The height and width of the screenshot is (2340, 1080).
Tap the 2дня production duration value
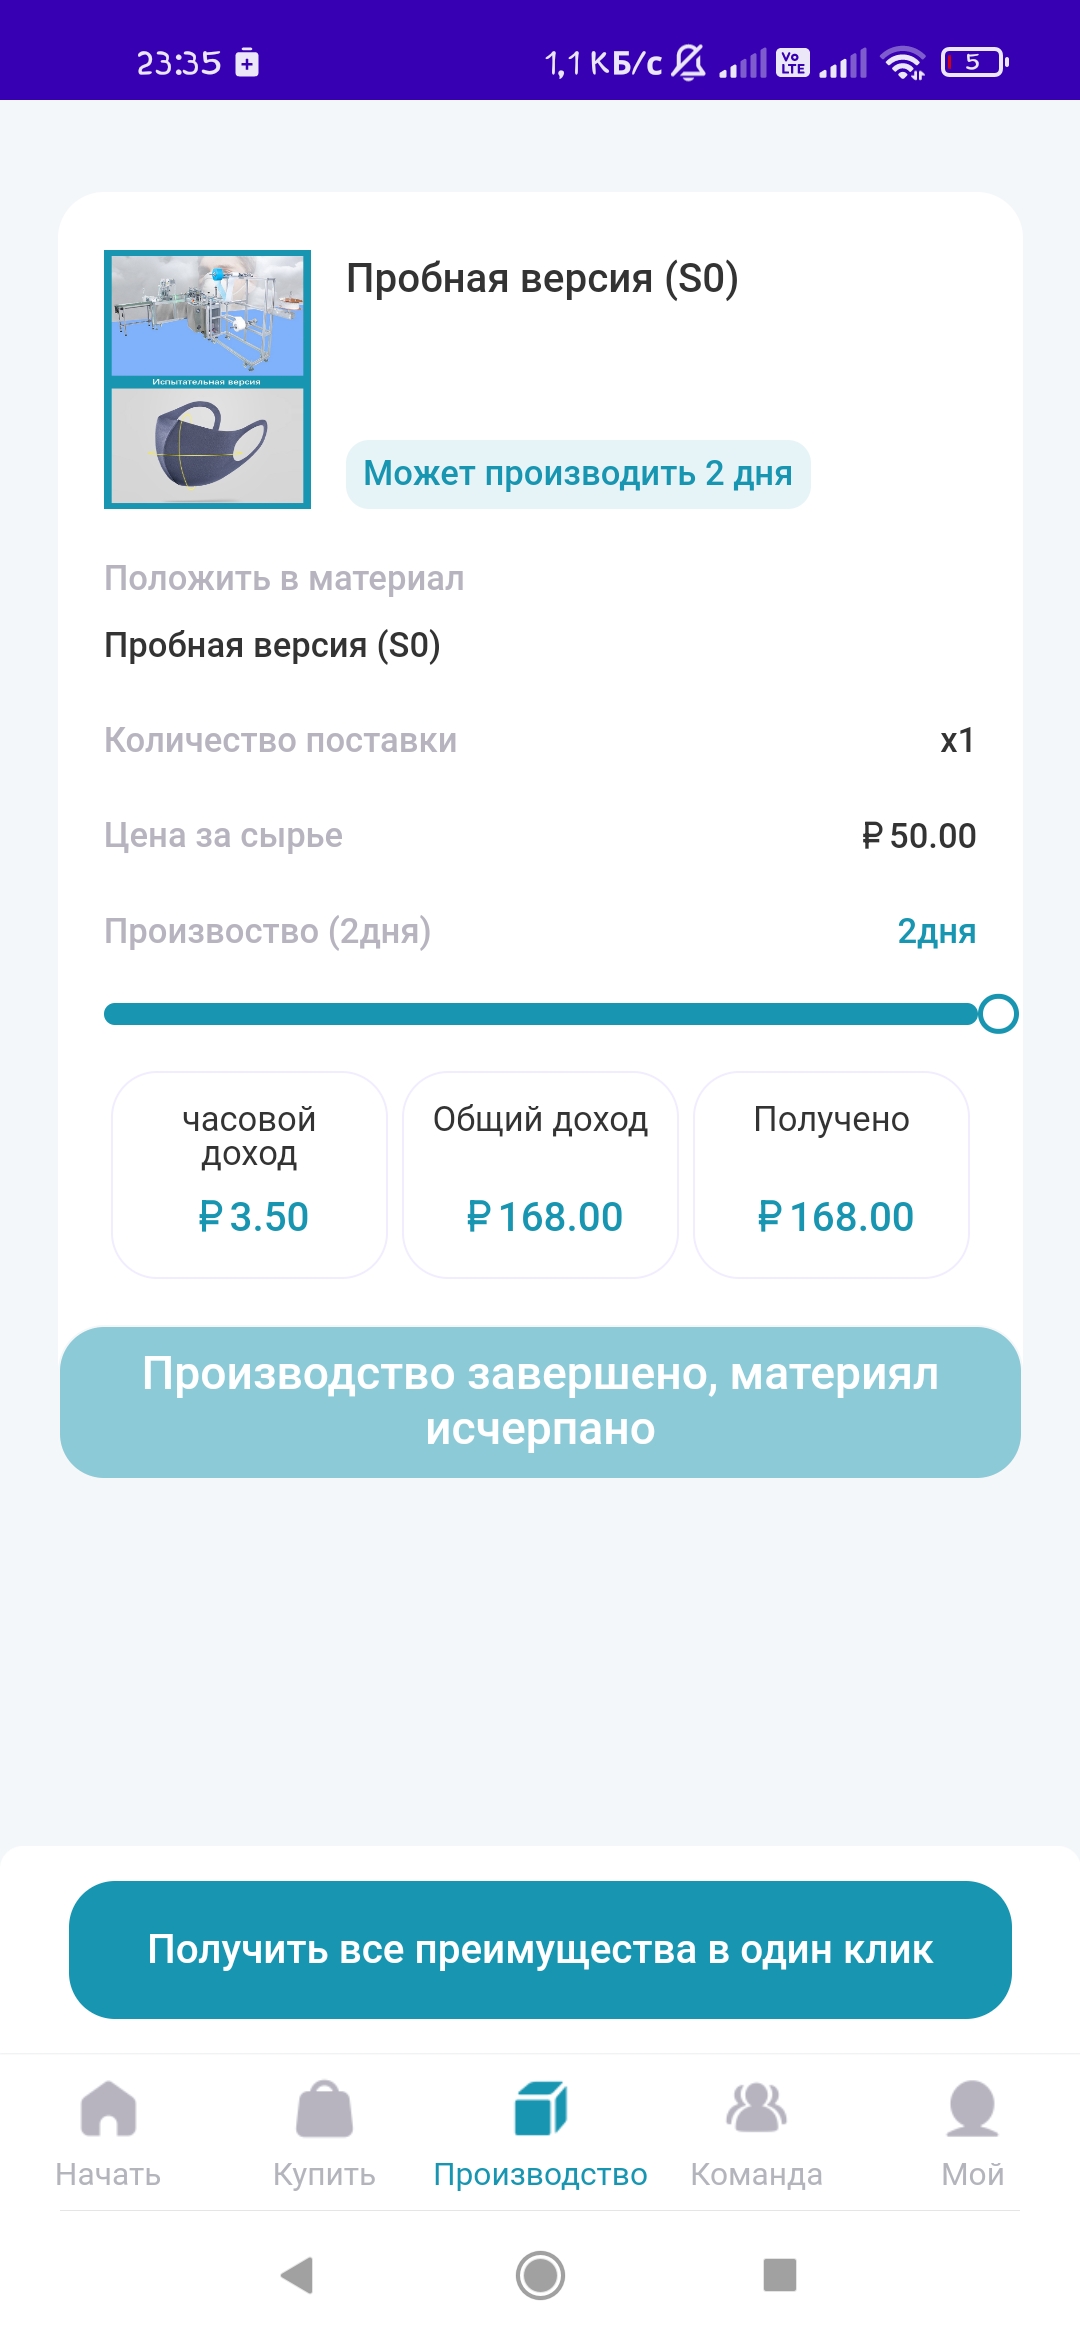point(936,931)
